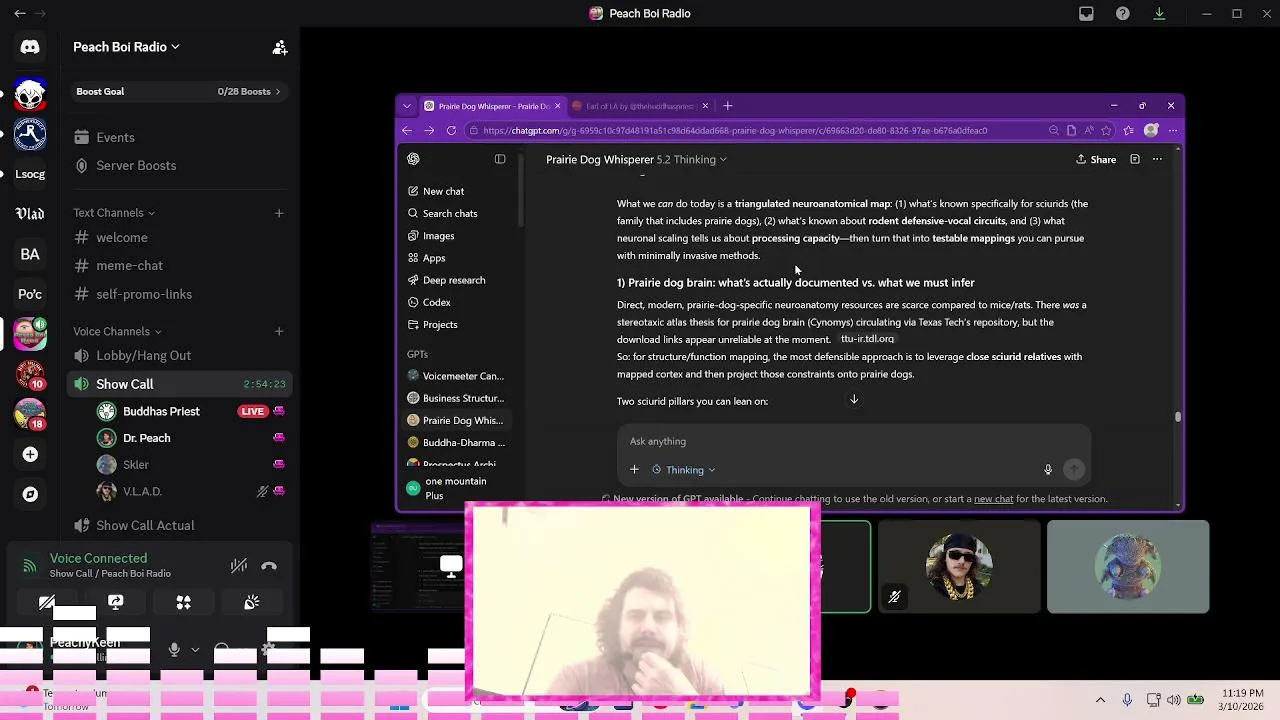The image size is (1280, 720).
Task: Toggle Discord microphone mute
Action: [x=174, y=649]
